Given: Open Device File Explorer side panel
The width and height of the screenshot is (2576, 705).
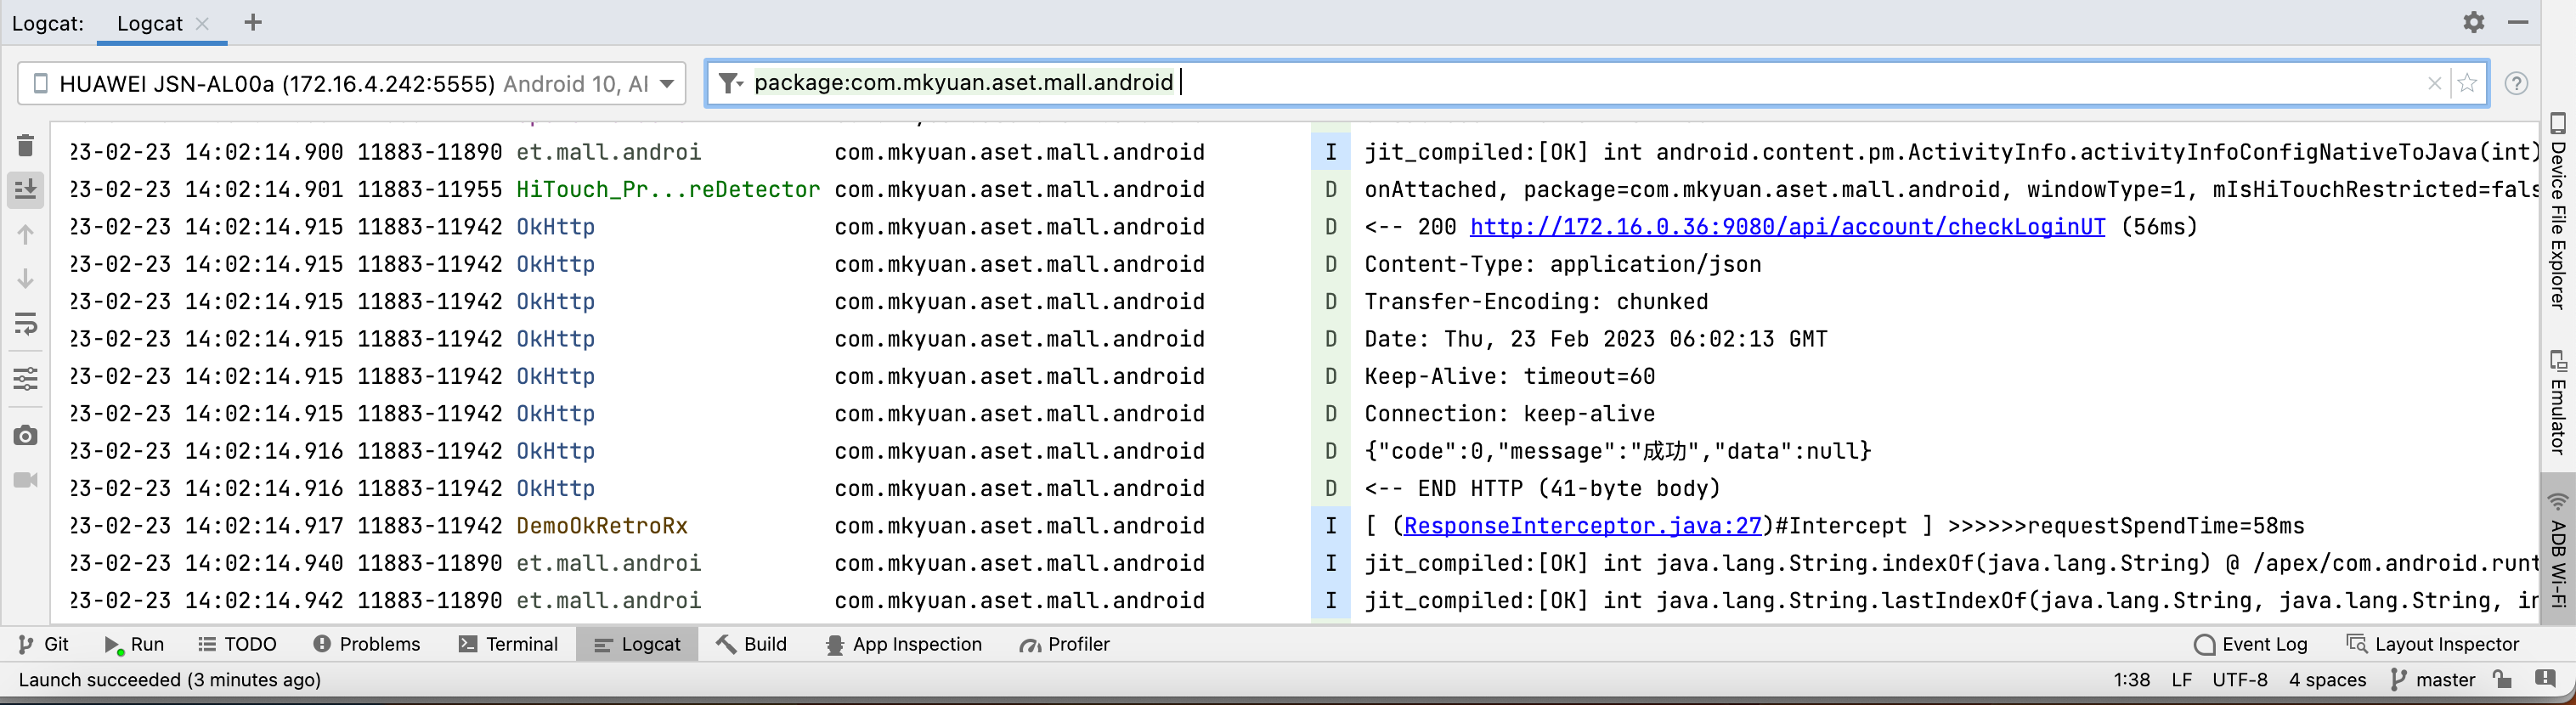Looking at the screenshot, I should point(2557,212).
